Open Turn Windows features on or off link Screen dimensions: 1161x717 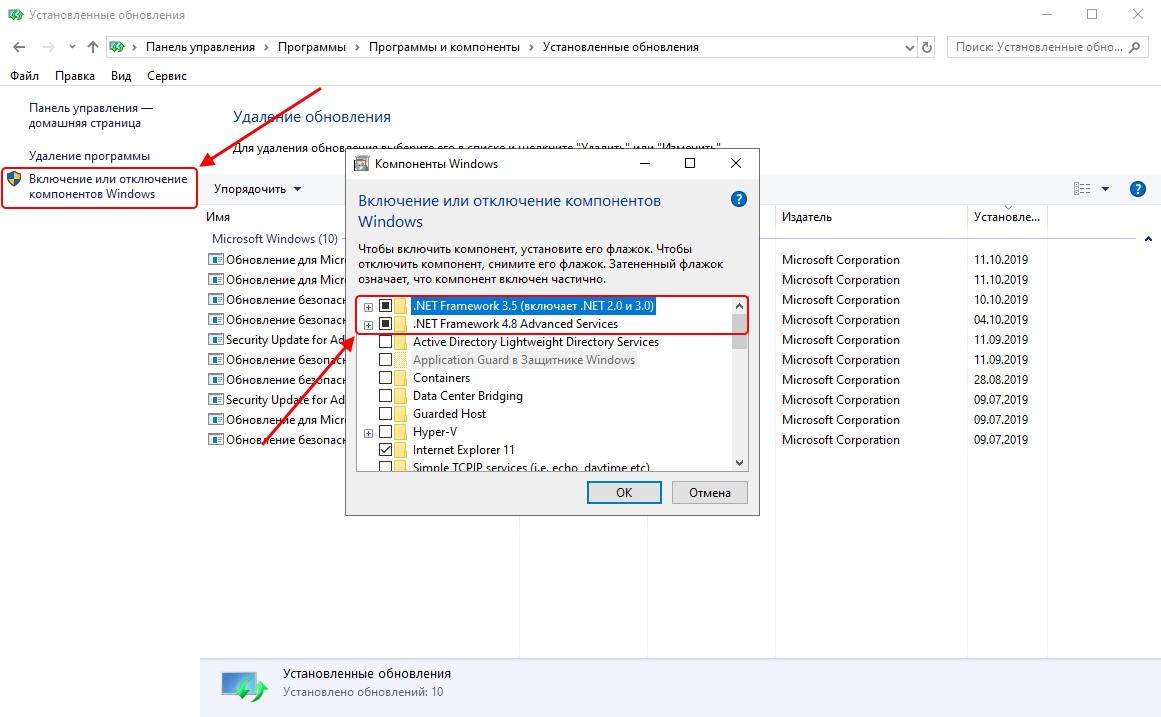click(x=107, y=186)
